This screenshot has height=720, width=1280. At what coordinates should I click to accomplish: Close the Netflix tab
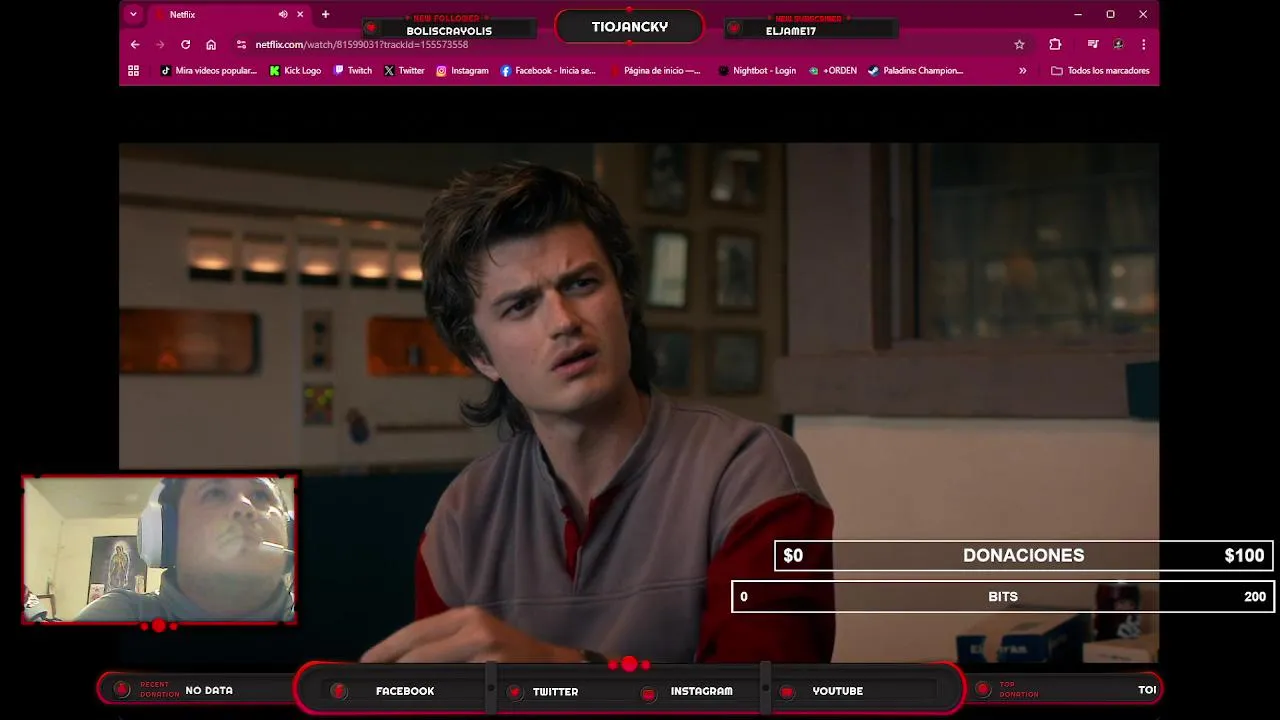click(299, 14)
